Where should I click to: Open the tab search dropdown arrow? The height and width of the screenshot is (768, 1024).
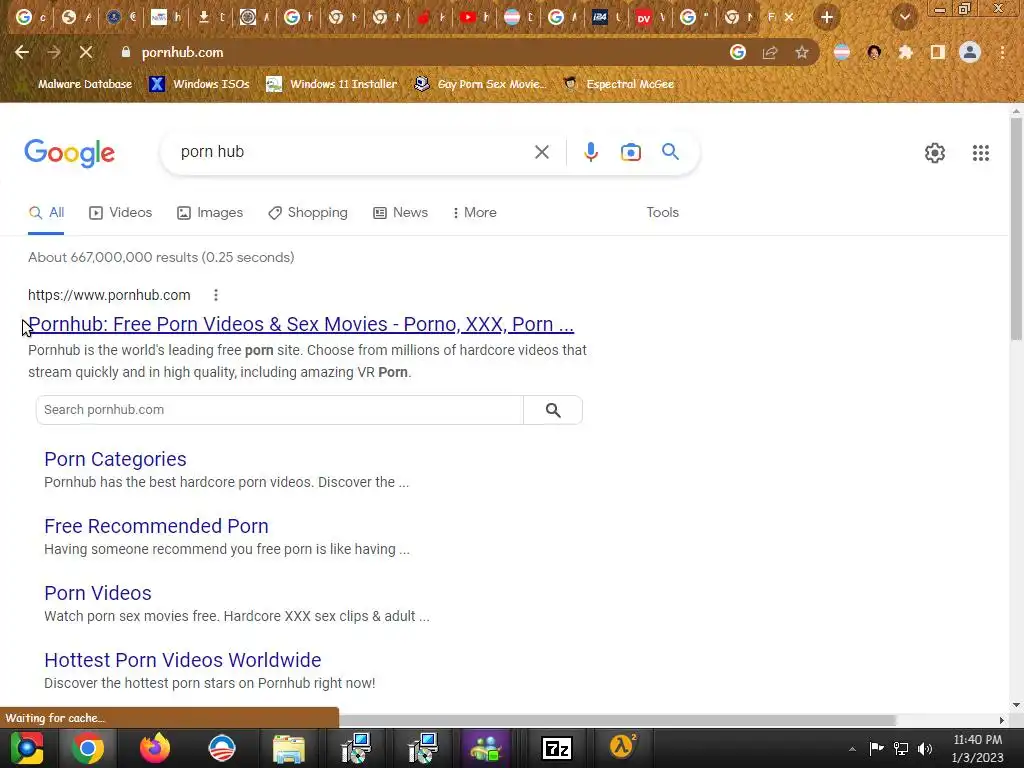(905, 18)
